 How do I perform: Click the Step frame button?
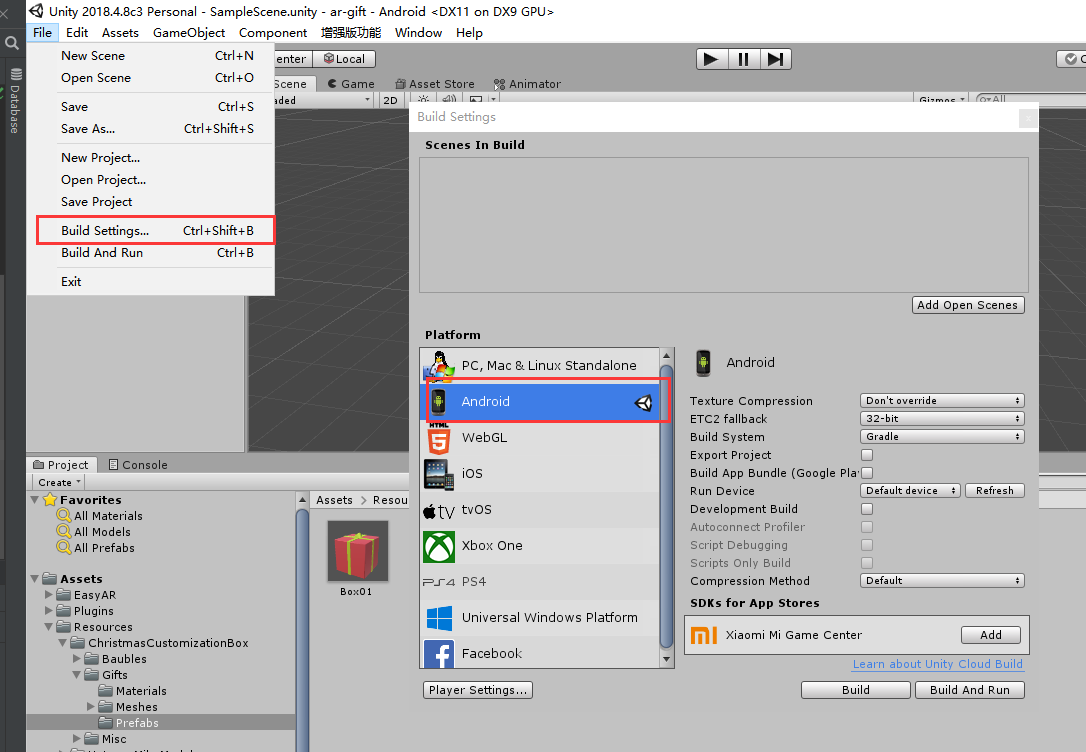(x=775, y=60)
